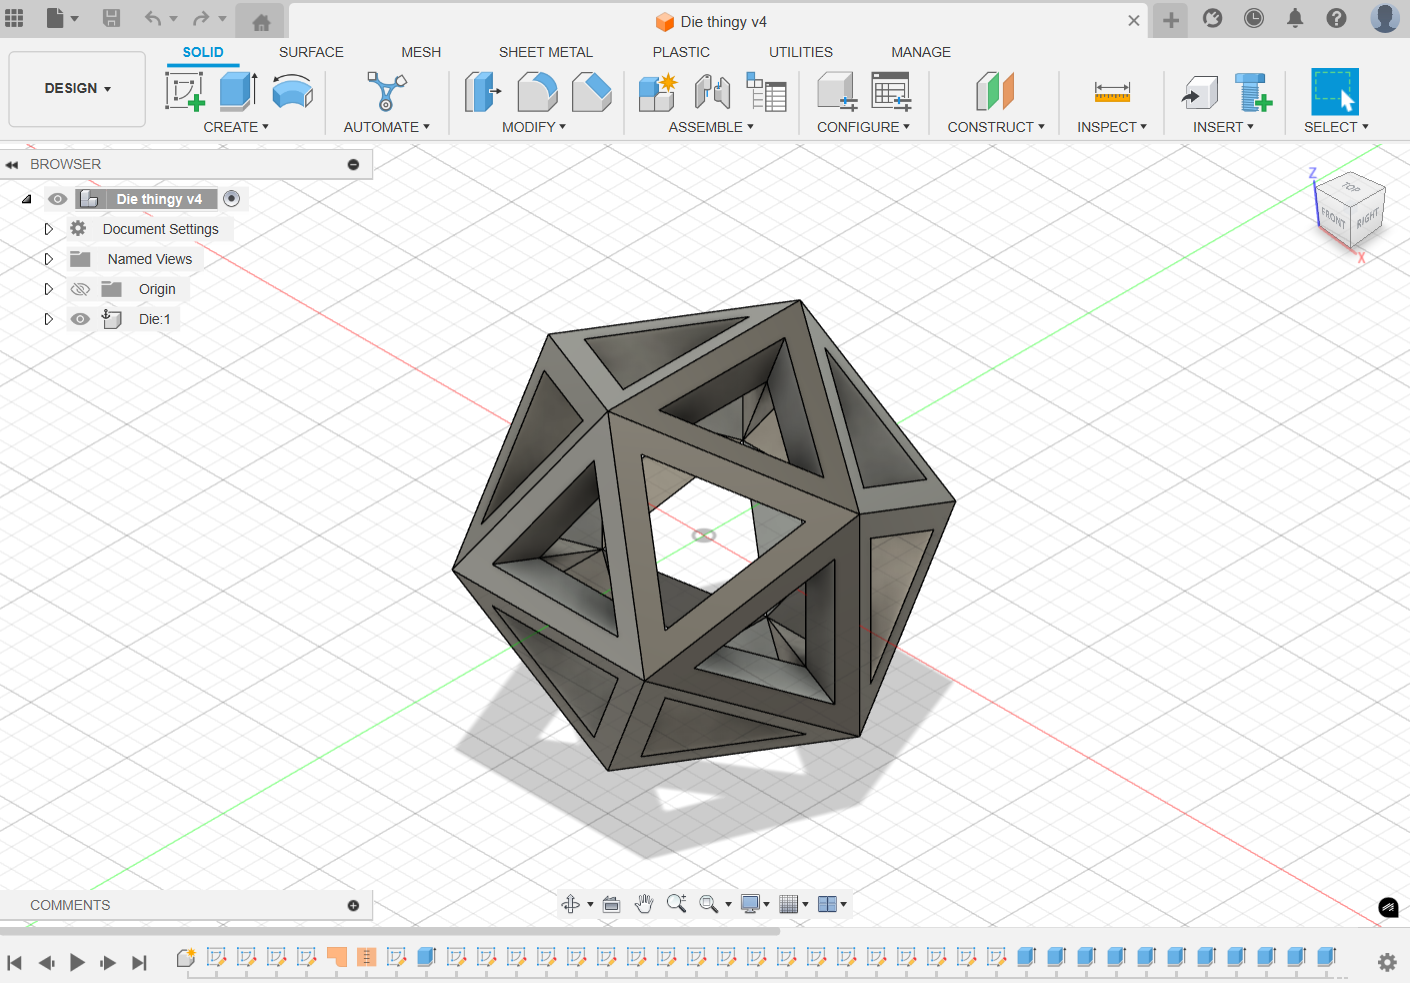The height and width of the screenshot is (983, 1410).
Task: Show the hidden Origin folder
Action: (80, 289)
